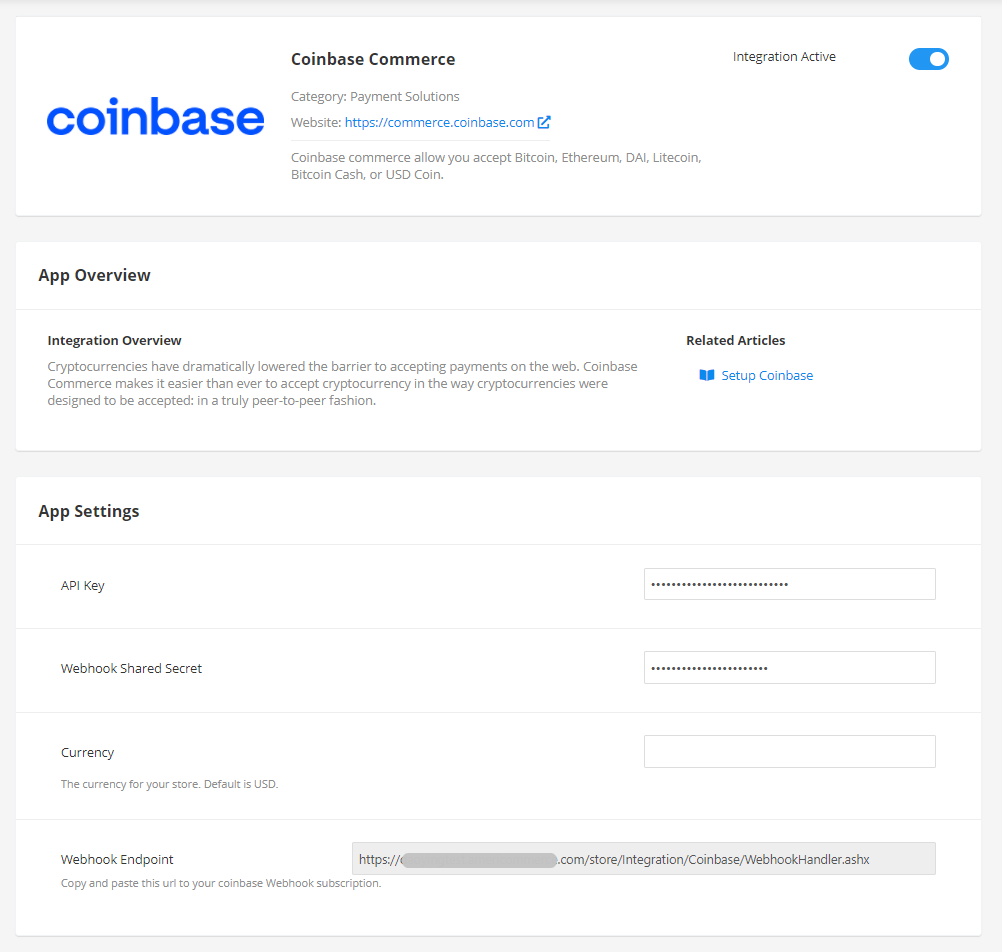Click the Integration Overview heading
This screenshot has height=952, width=1002.
click(115, 340)
